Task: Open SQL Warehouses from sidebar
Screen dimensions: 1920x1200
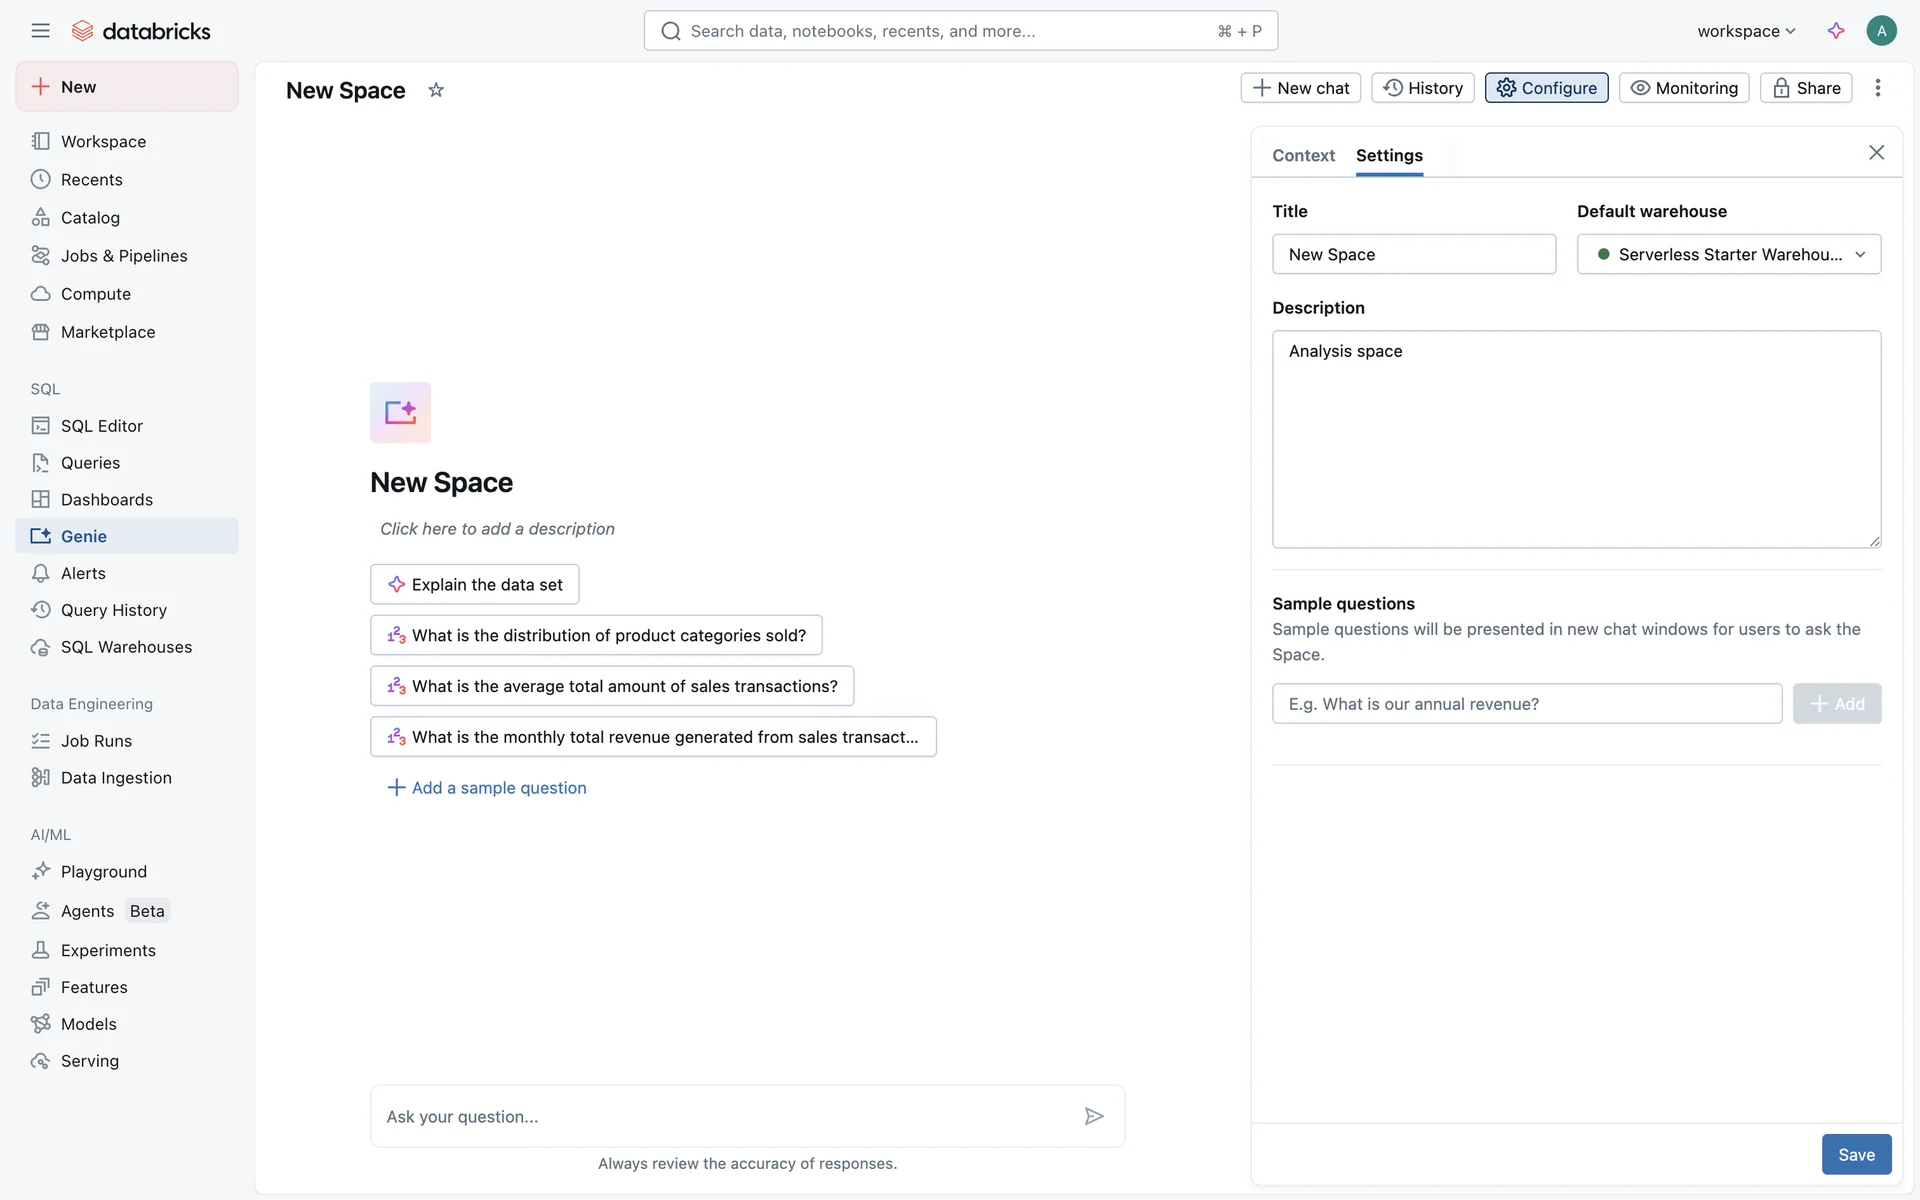Action: click(126, 647)
